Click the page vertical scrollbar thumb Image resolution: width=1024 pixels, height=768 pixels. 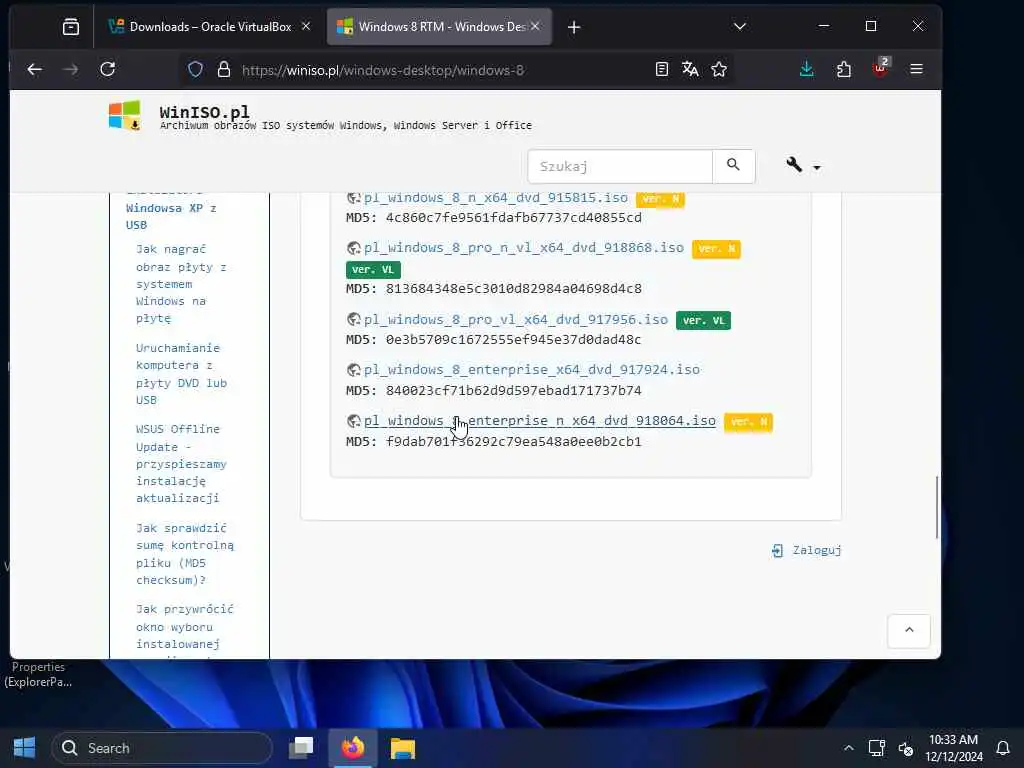[937, 507]
